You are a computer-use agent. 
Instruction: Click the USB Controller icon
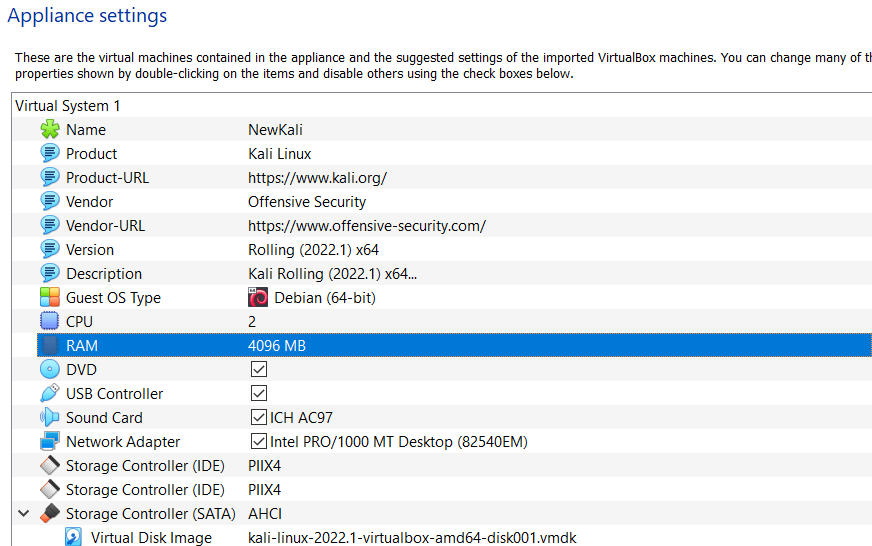click(x=50, y=394)
